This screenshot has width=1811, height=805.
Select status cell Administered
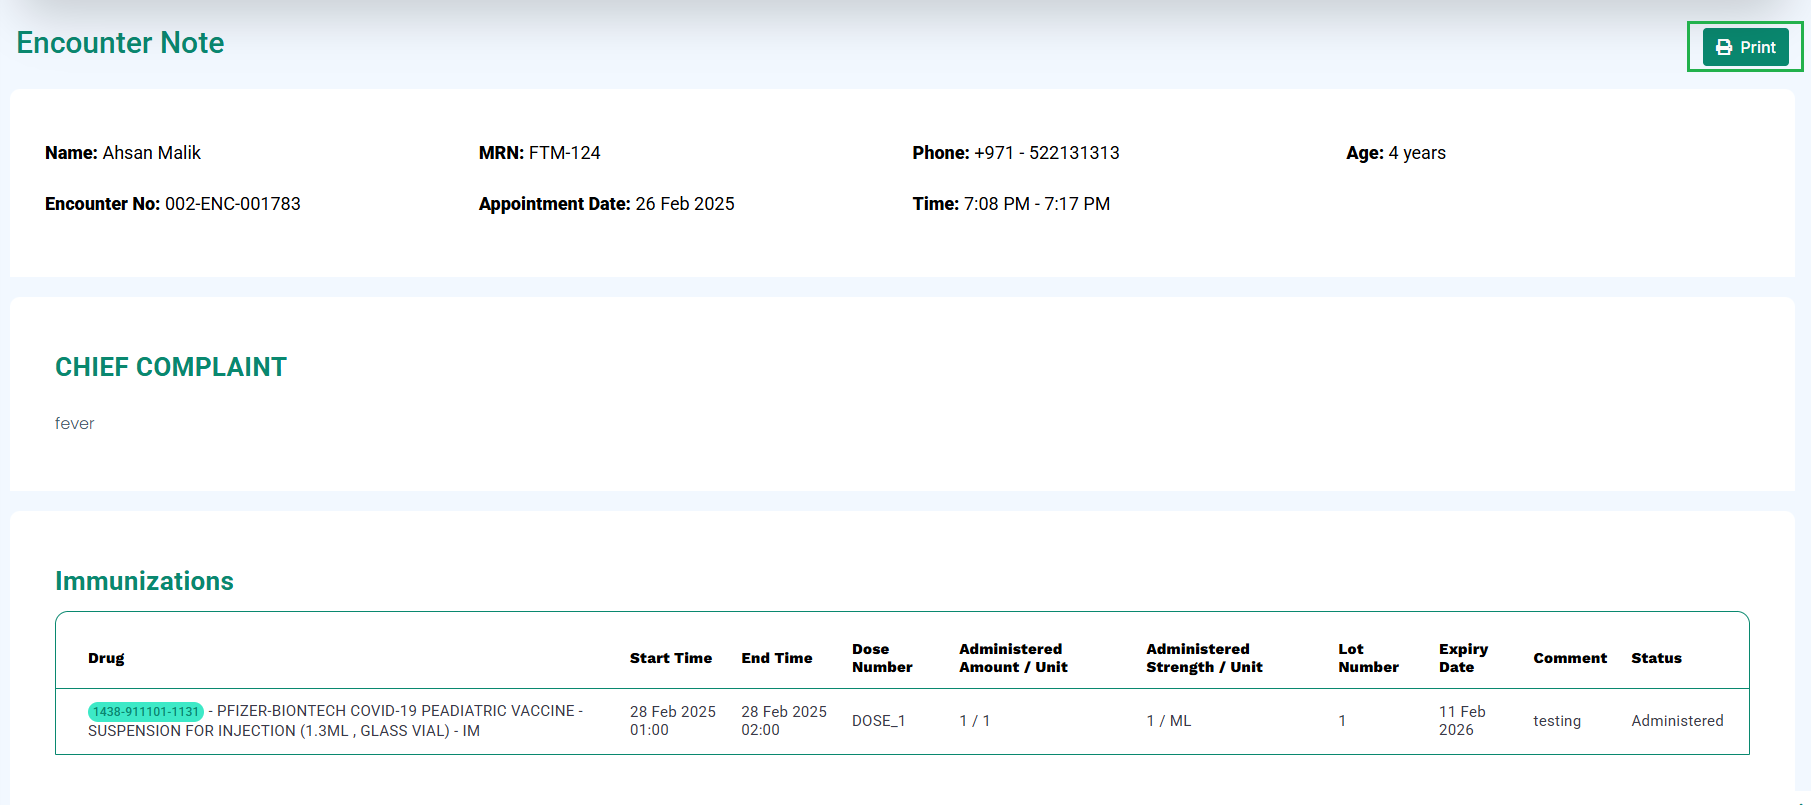click(x=1677, y=721)
